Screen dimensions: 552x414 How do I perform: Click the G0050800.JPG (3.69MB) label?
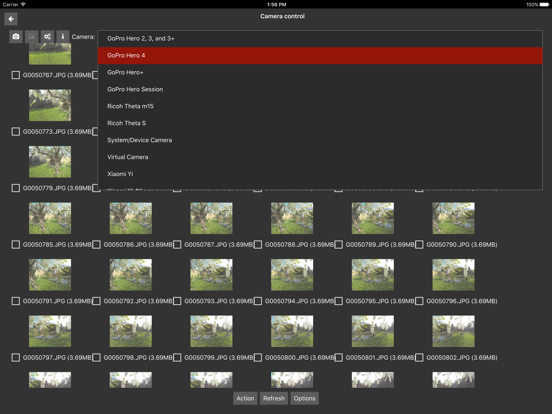click(x=299, y=358)
